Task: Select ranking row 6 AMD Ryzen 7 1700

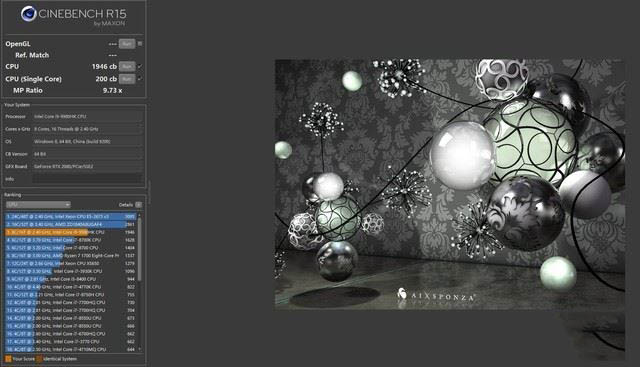Action: [x=71, y=256]
